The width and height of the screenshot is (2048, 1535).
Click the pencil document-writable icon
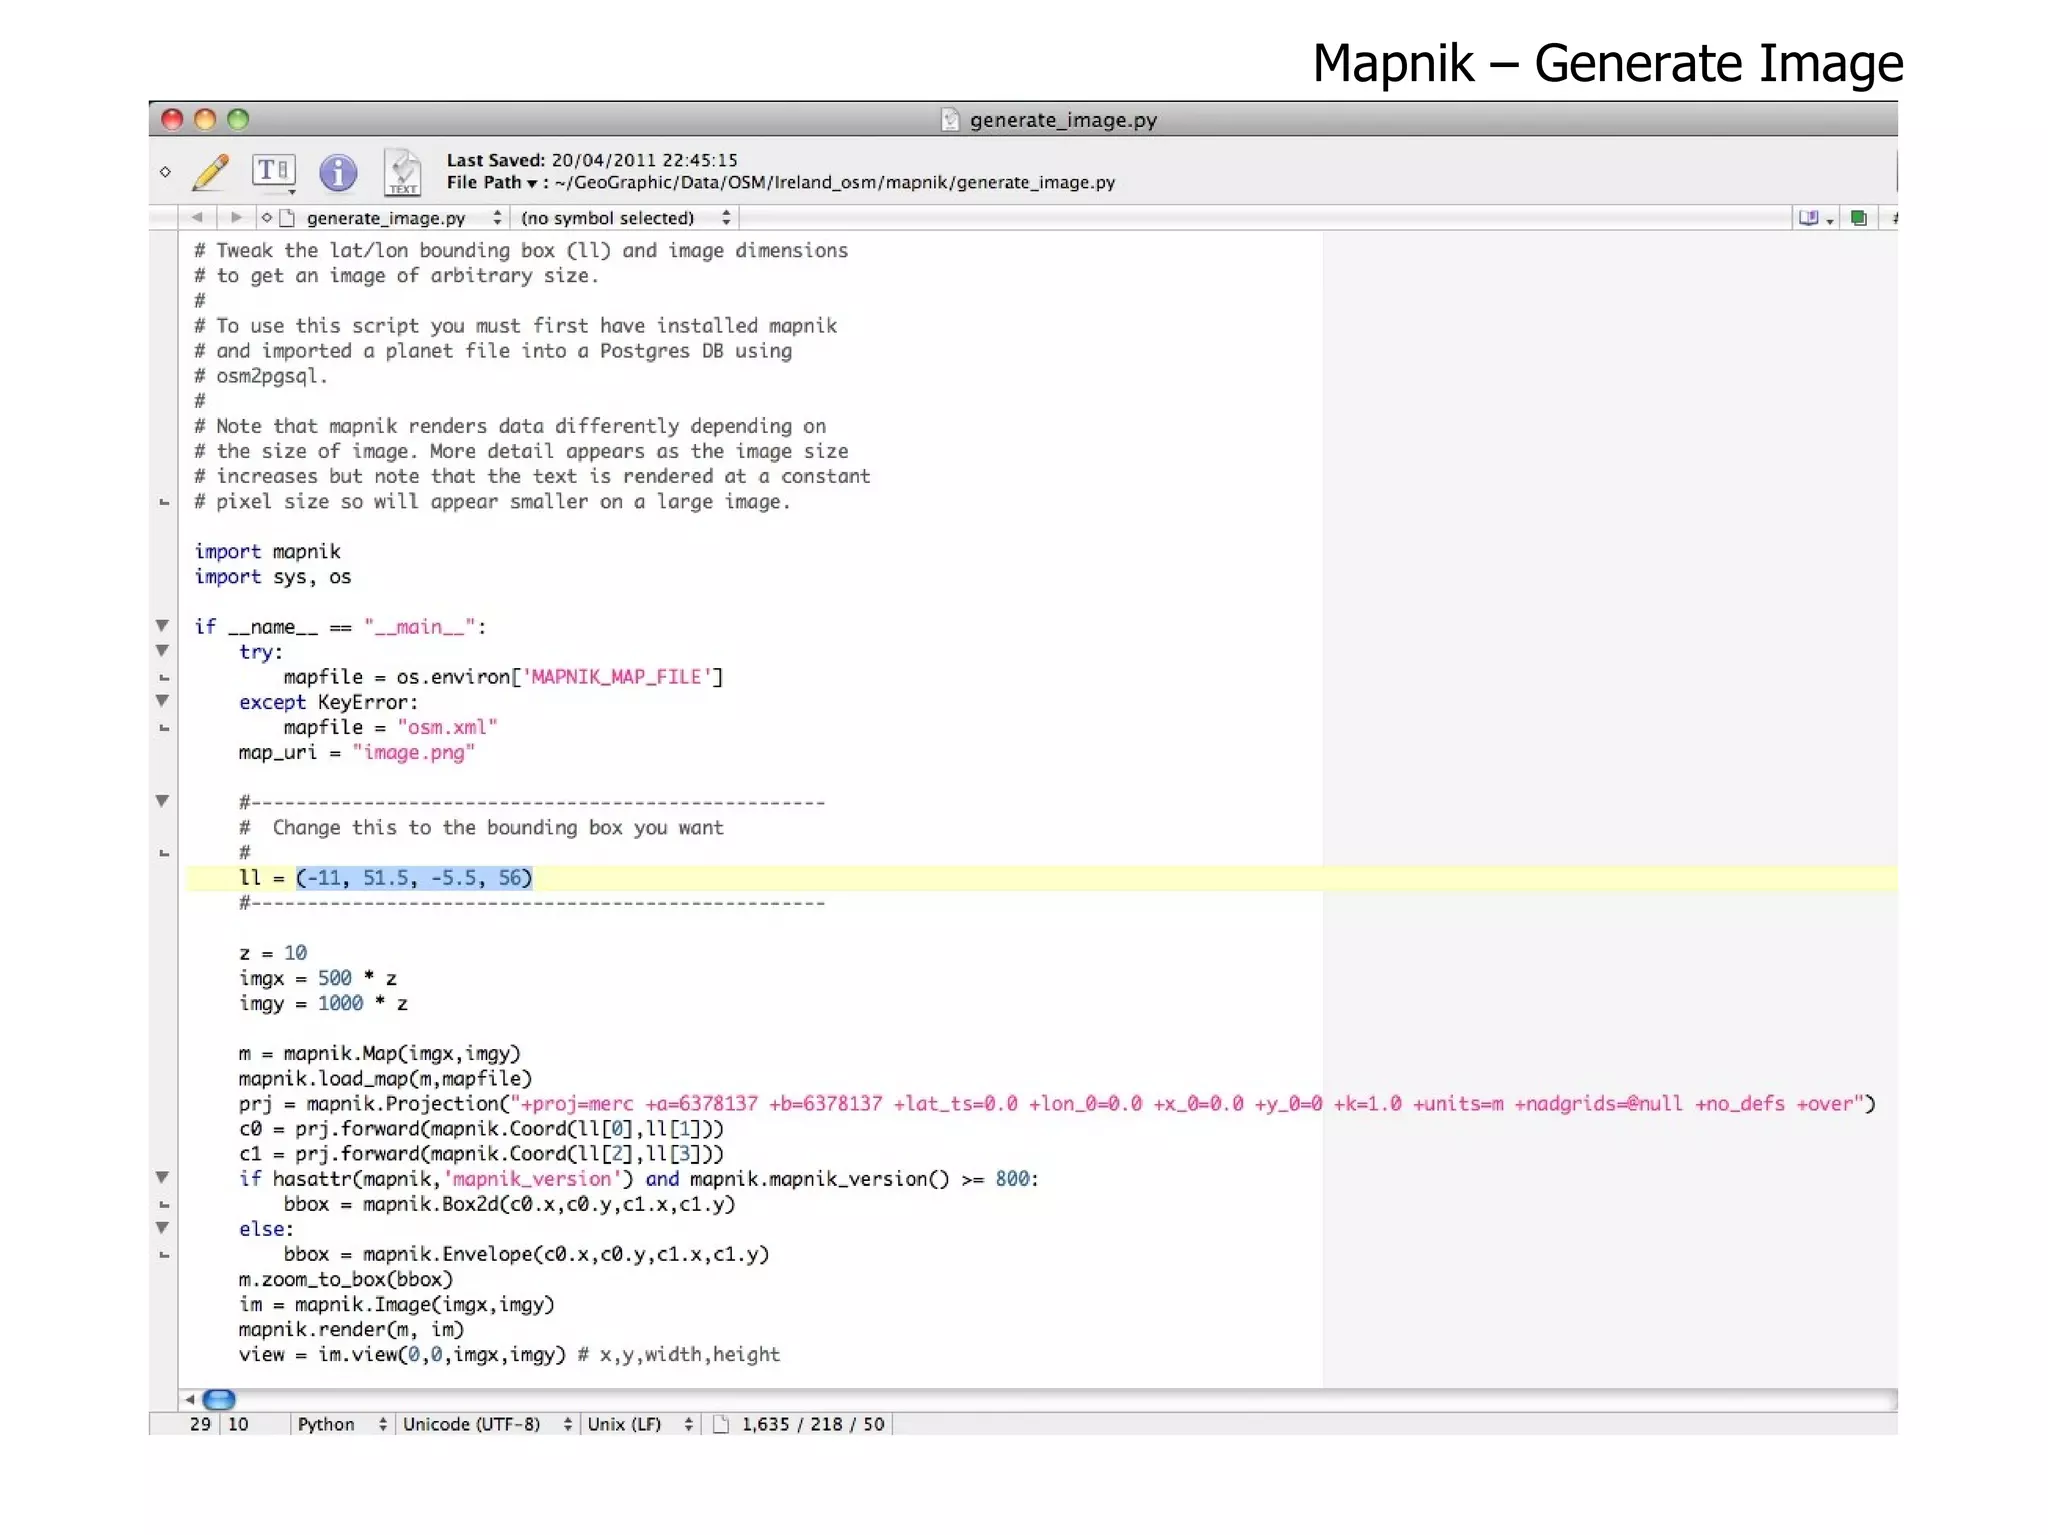[211, 172]
